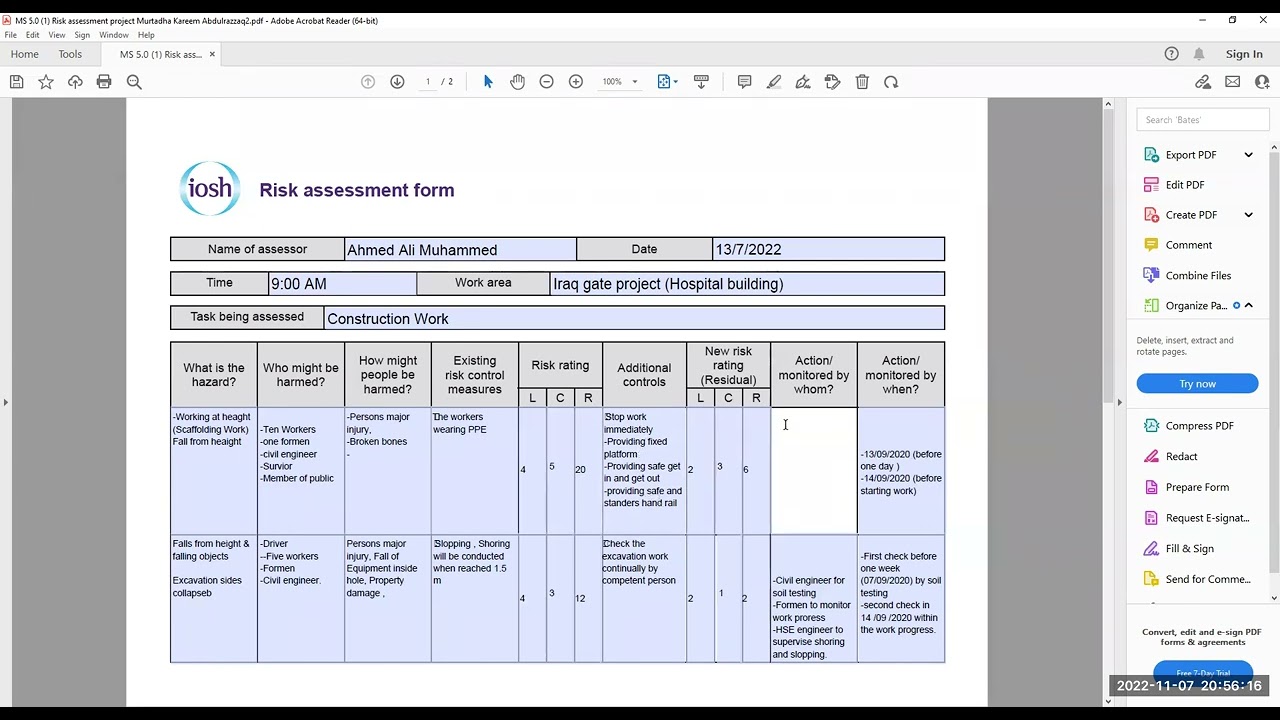Image resolution: width=1280 pixels, height=720 pixels.
Task: Go to the next page arrow
Action: pos(397,82)
